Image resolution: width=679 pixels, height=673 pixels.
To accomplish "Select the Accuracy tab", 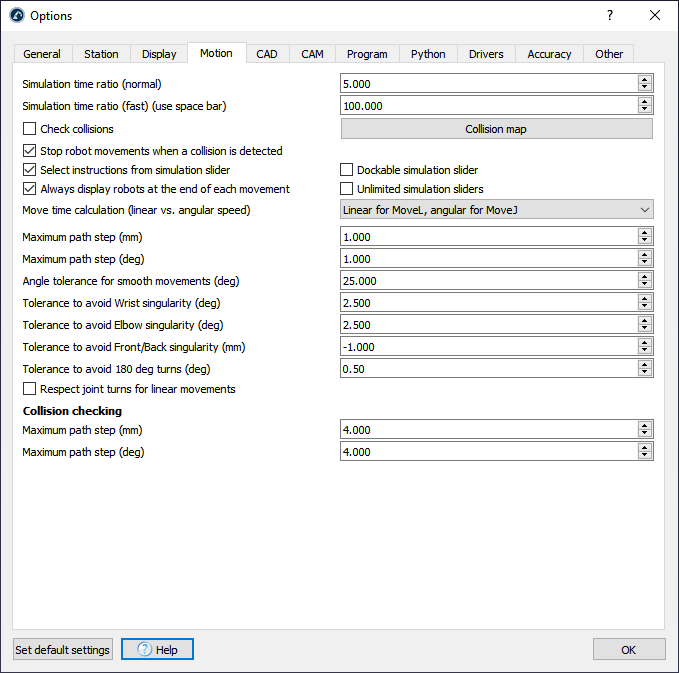I will 549,54.
